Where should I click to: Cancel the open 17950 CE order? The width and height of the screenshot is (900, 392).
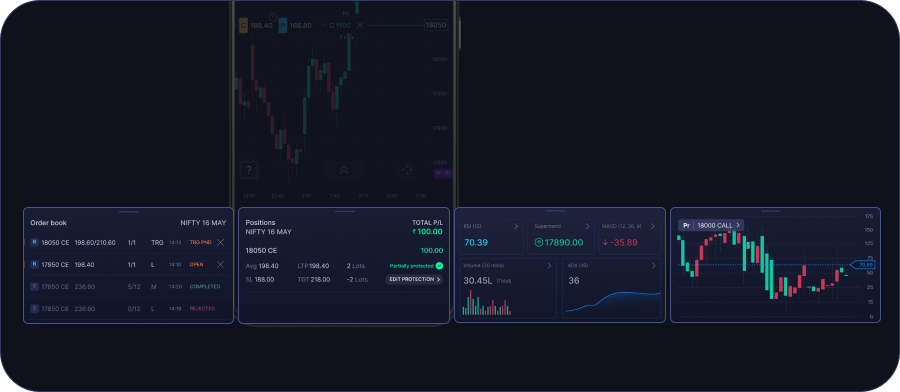pyautogui.click(x=220, y=265)
